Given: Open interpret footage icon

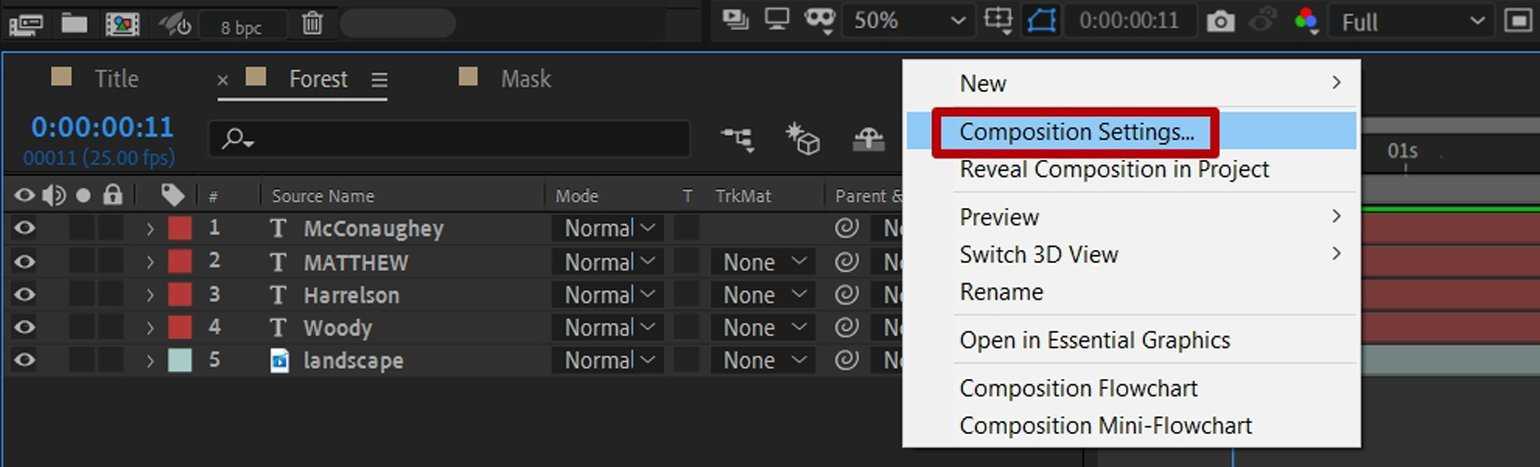Looking at the screenshot, I should pos(26,23).
